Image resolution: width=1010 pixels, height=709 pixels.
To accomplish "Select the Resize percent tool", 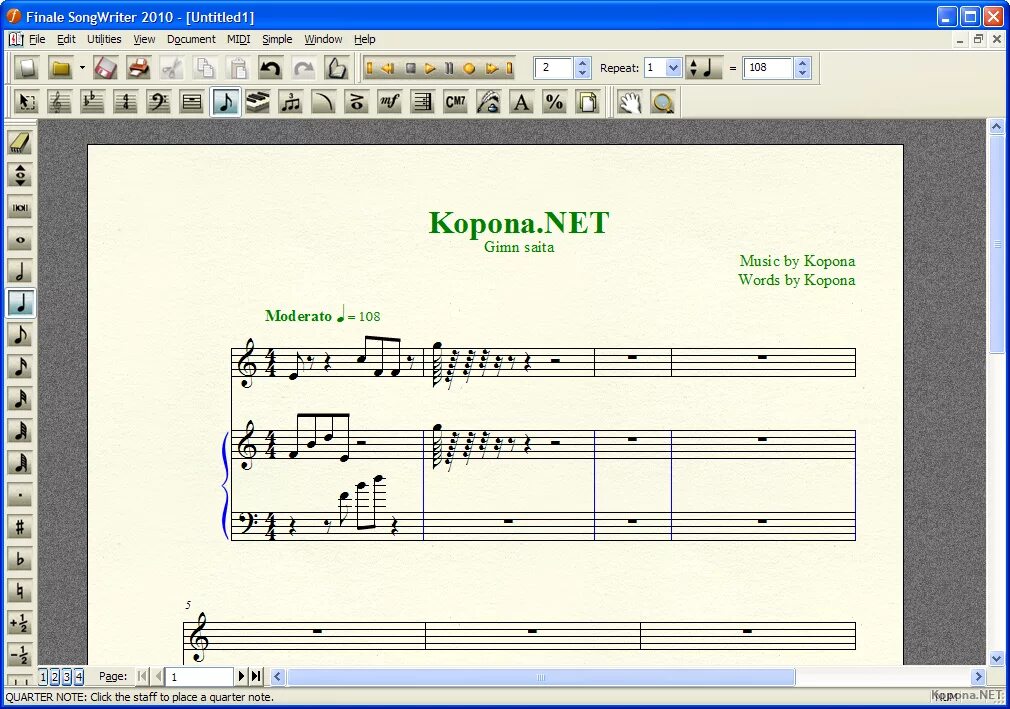I will [x=555, y=102].
